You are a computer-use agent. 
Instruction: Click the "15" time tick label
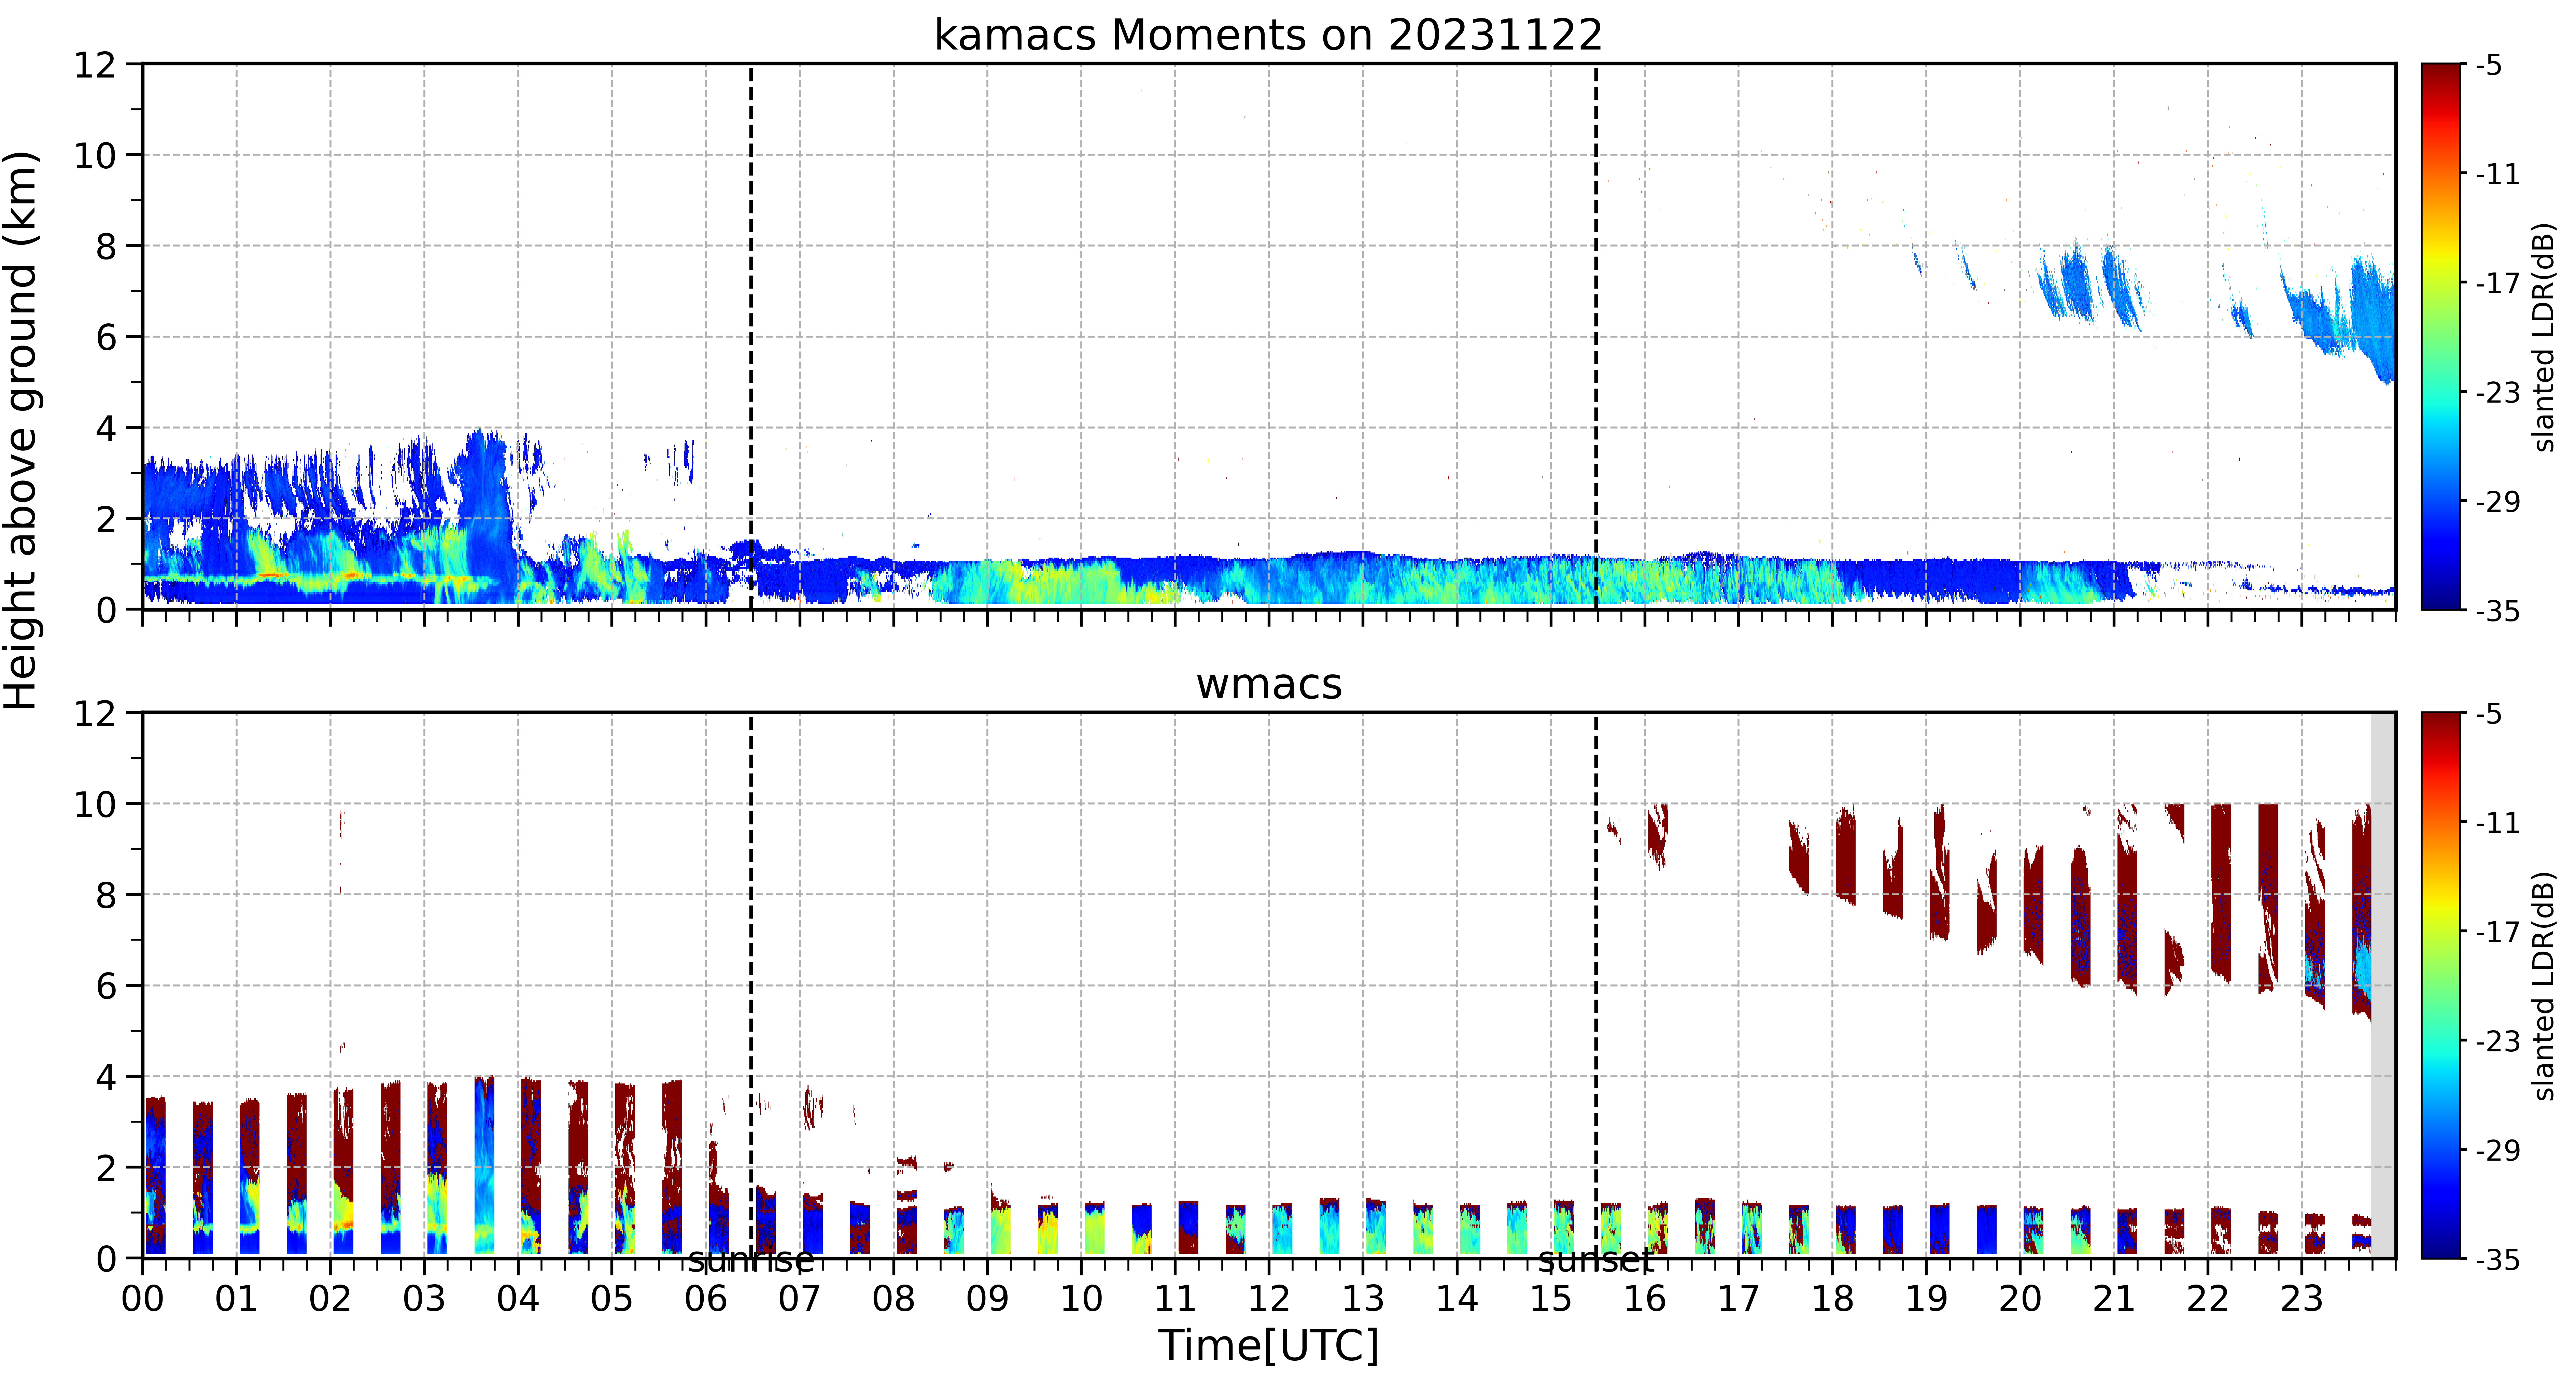point(1551,1299)
